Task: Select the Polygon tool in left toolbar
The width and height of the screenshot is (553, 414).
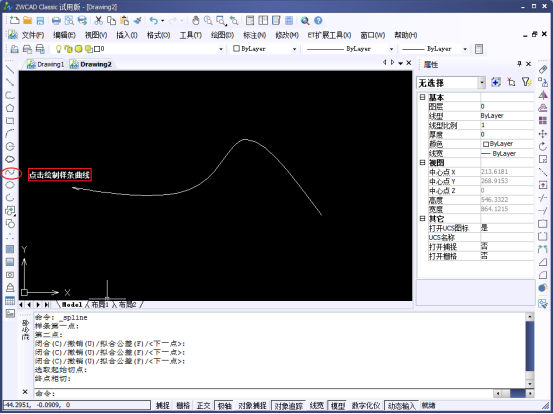Action: tap(10, 108)
